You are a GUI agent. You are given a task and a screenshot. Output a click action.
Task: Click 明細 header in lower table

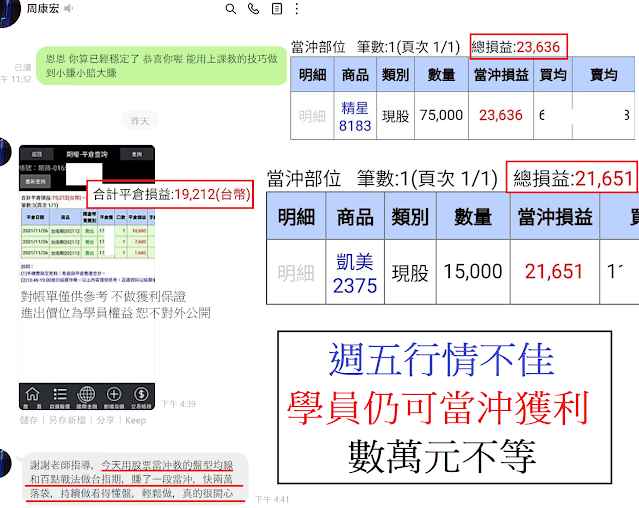(296, 216)
